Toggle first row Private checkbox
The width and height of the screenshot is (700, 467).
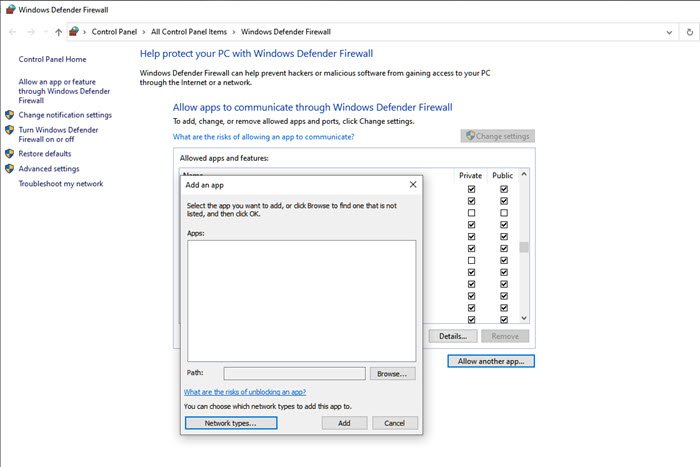point(471,189)
